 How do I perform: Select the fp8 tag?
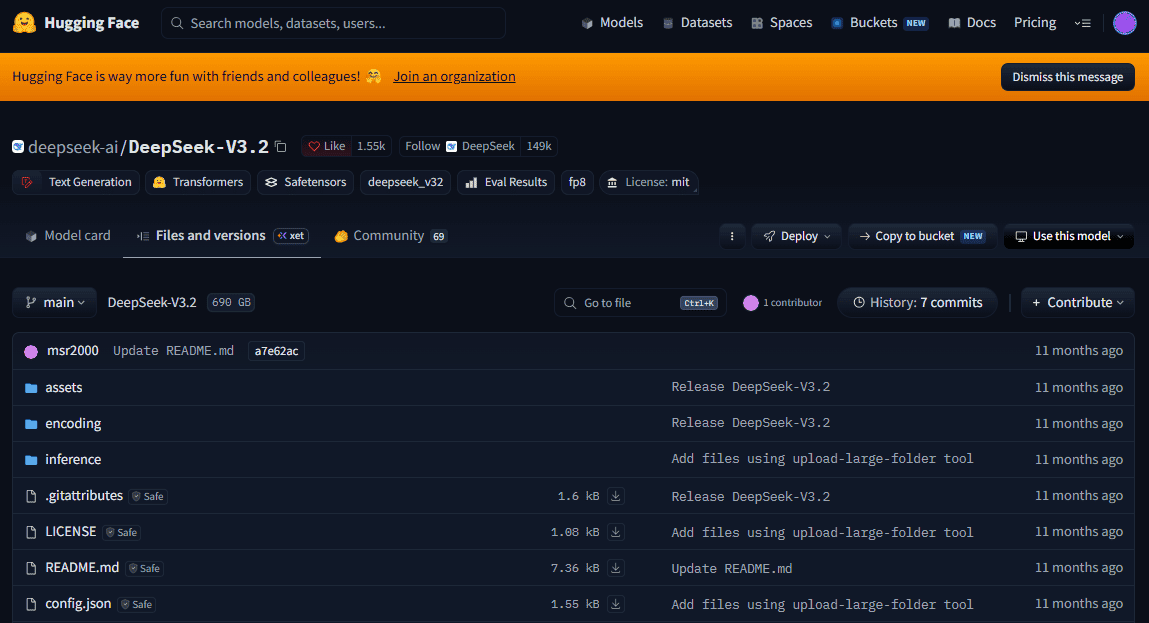[577, 182]
